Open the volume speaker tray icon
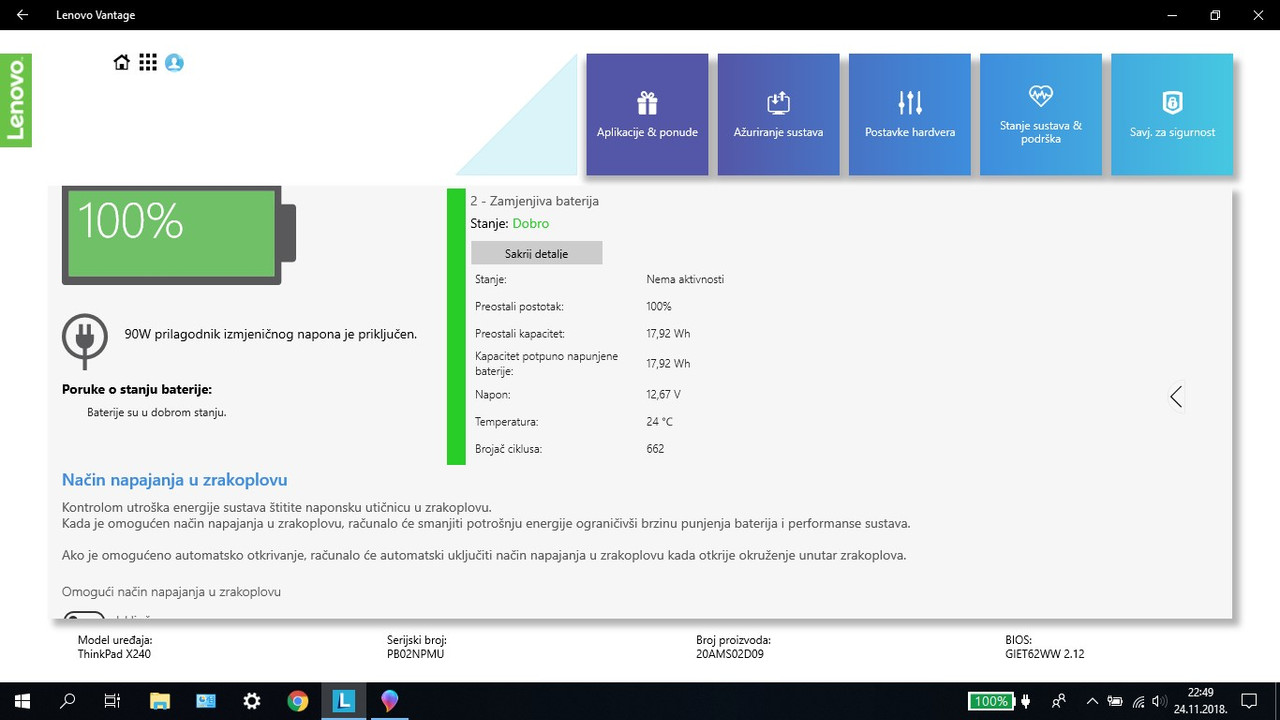 click(1160, 701)
